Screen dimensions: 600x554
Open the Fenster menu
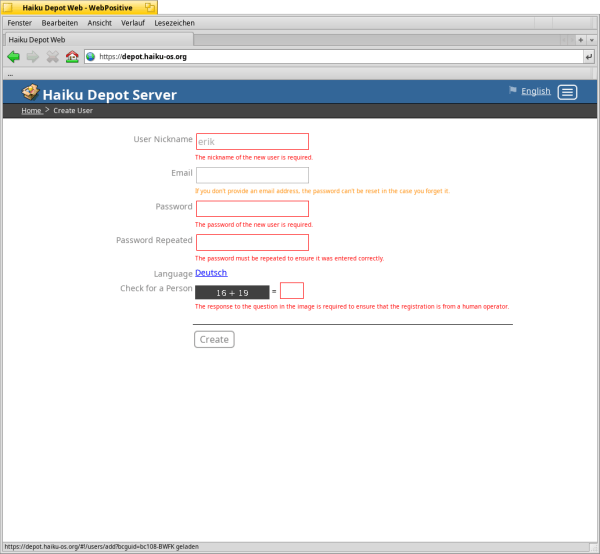pos(20,22)
